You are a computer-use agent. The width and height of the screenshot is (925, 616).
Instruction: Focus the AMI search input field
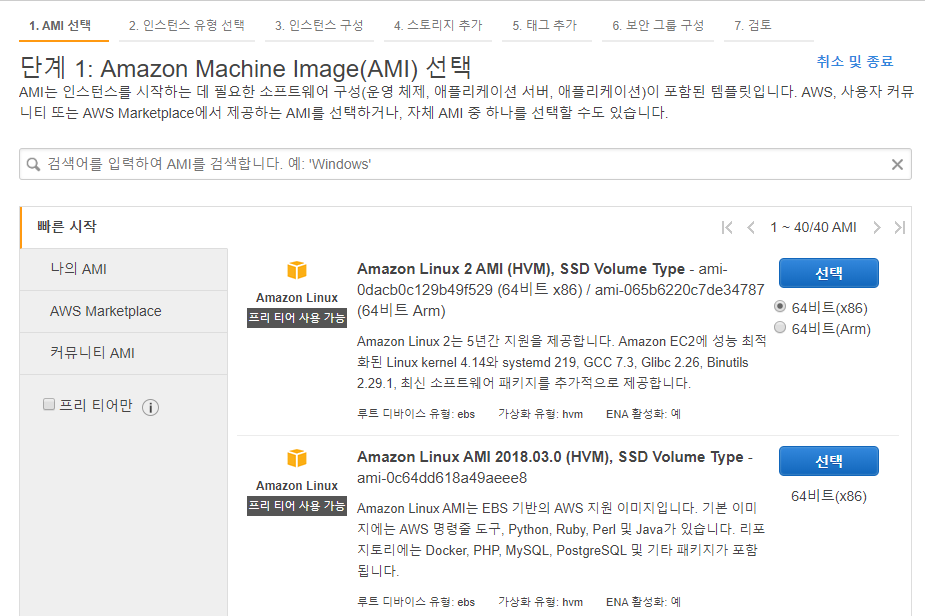tap(465, 165)
